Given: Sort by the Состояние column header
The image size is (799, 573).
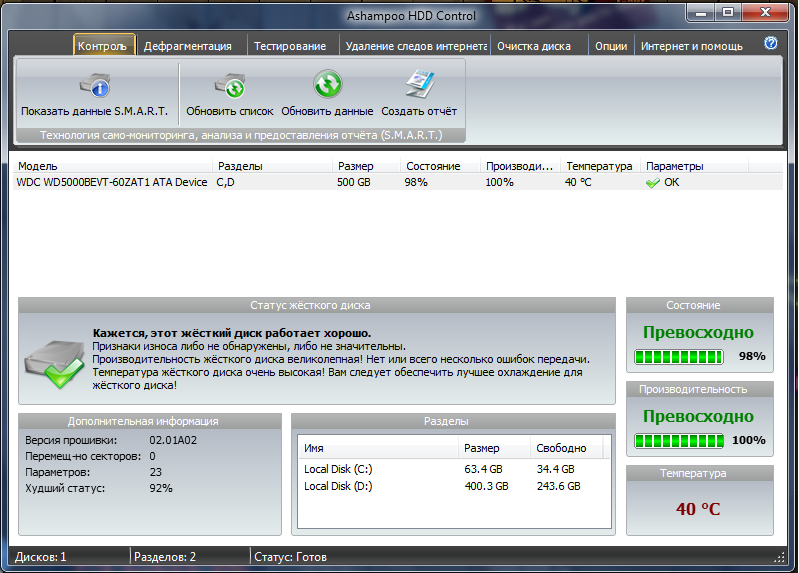Looking at the screenshot, I should (440, 166).
